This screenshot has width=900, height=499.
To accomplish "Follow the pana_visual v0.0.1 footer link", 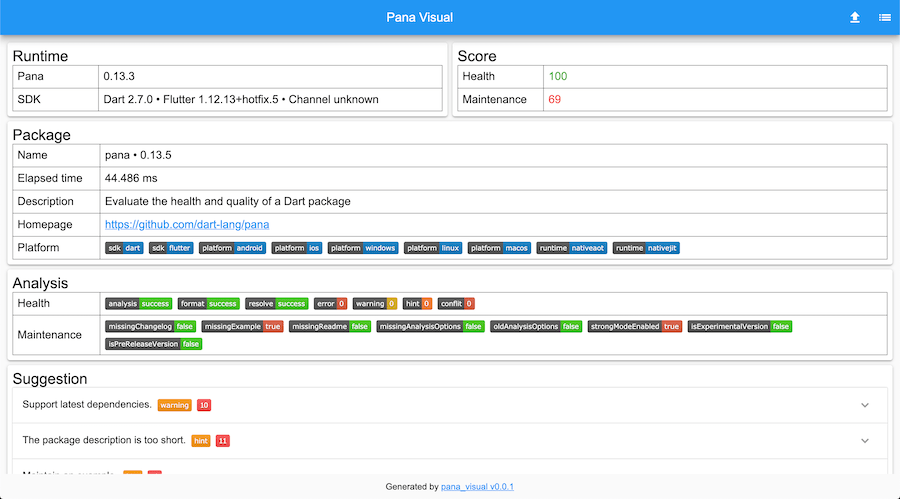I will tap(477, 486).
